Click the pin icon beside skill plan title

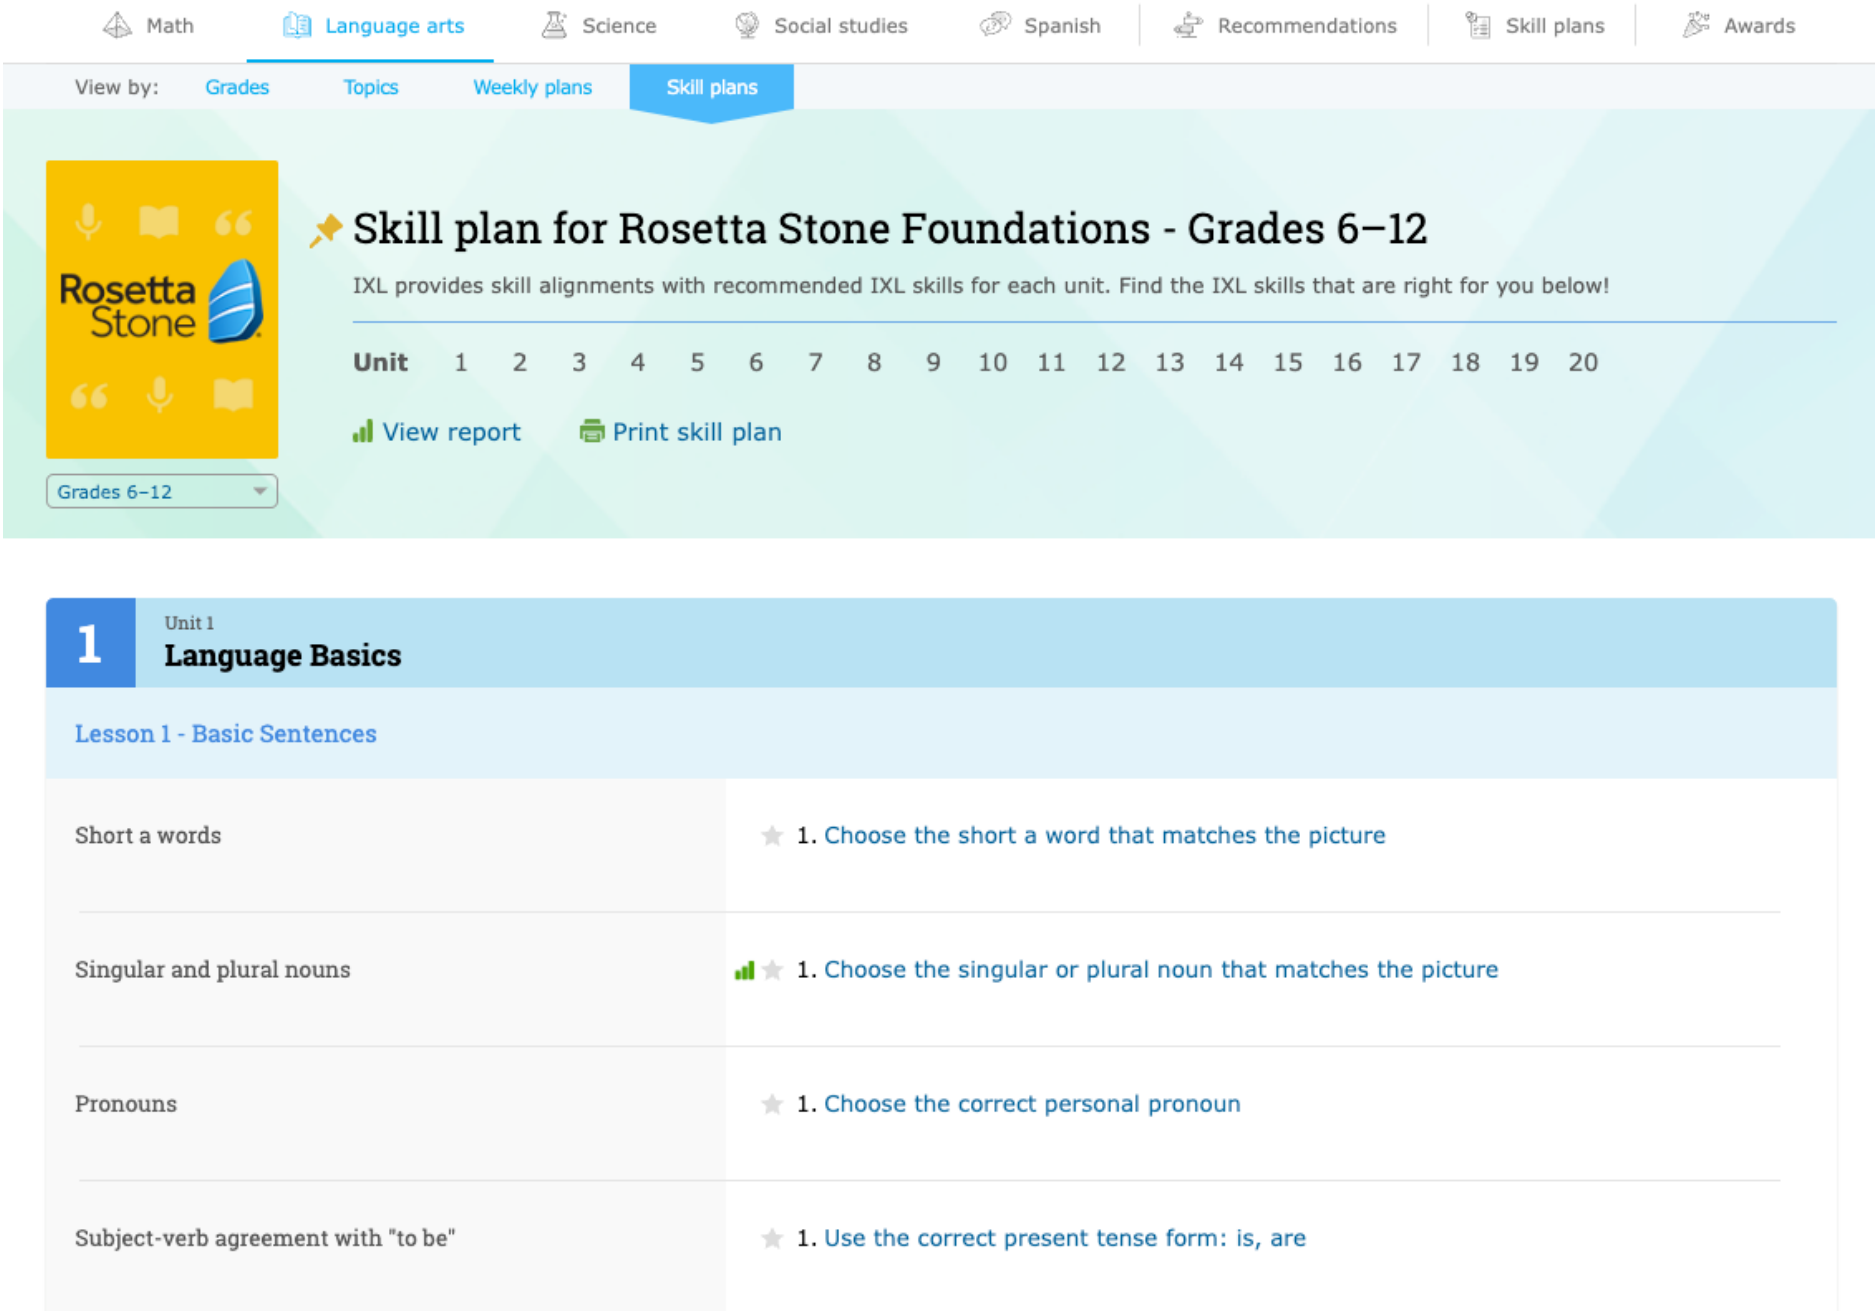click(x=326, y=230)
